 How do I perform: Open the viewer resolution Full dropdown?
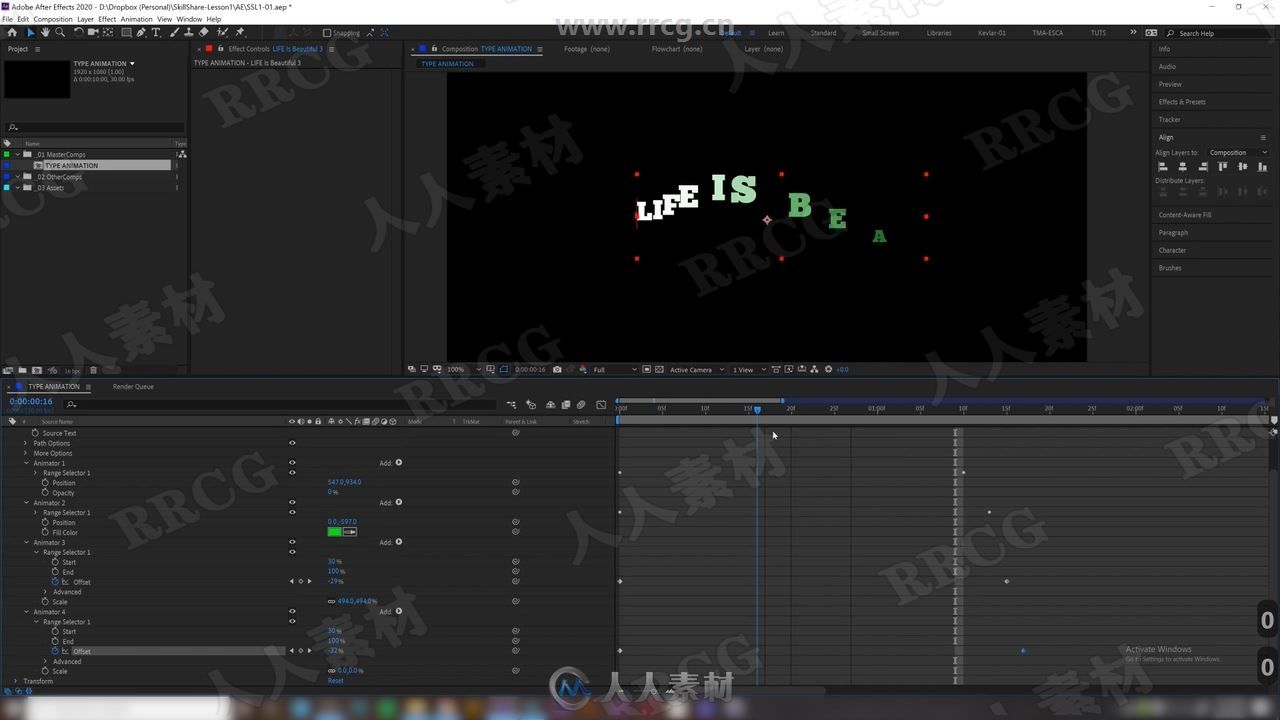[613, 369]
